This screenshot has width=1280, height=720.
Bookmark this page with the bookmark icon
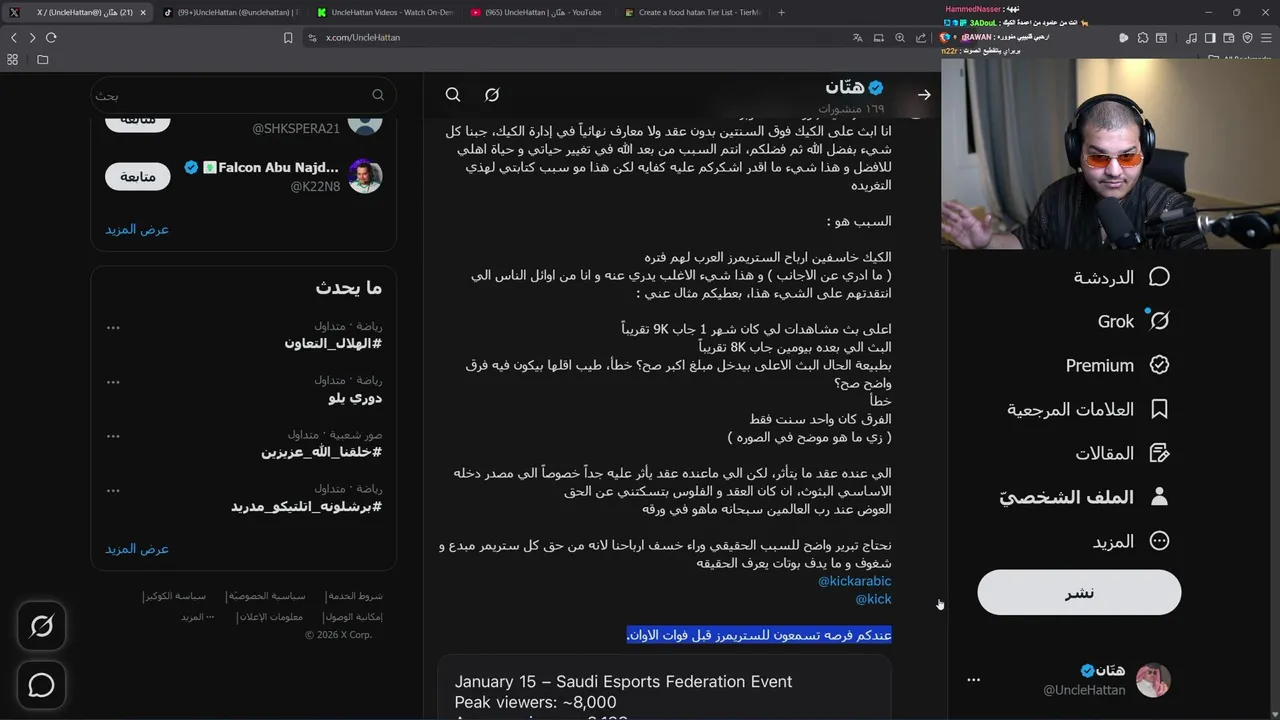[288, 38]
